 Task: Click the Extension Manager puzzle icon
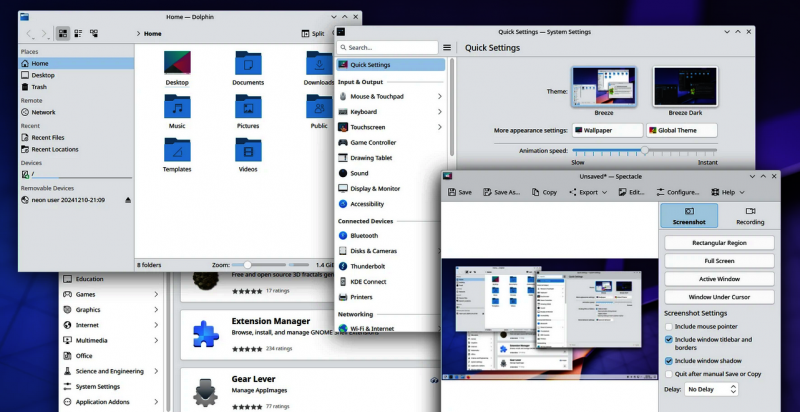[206, 333]
